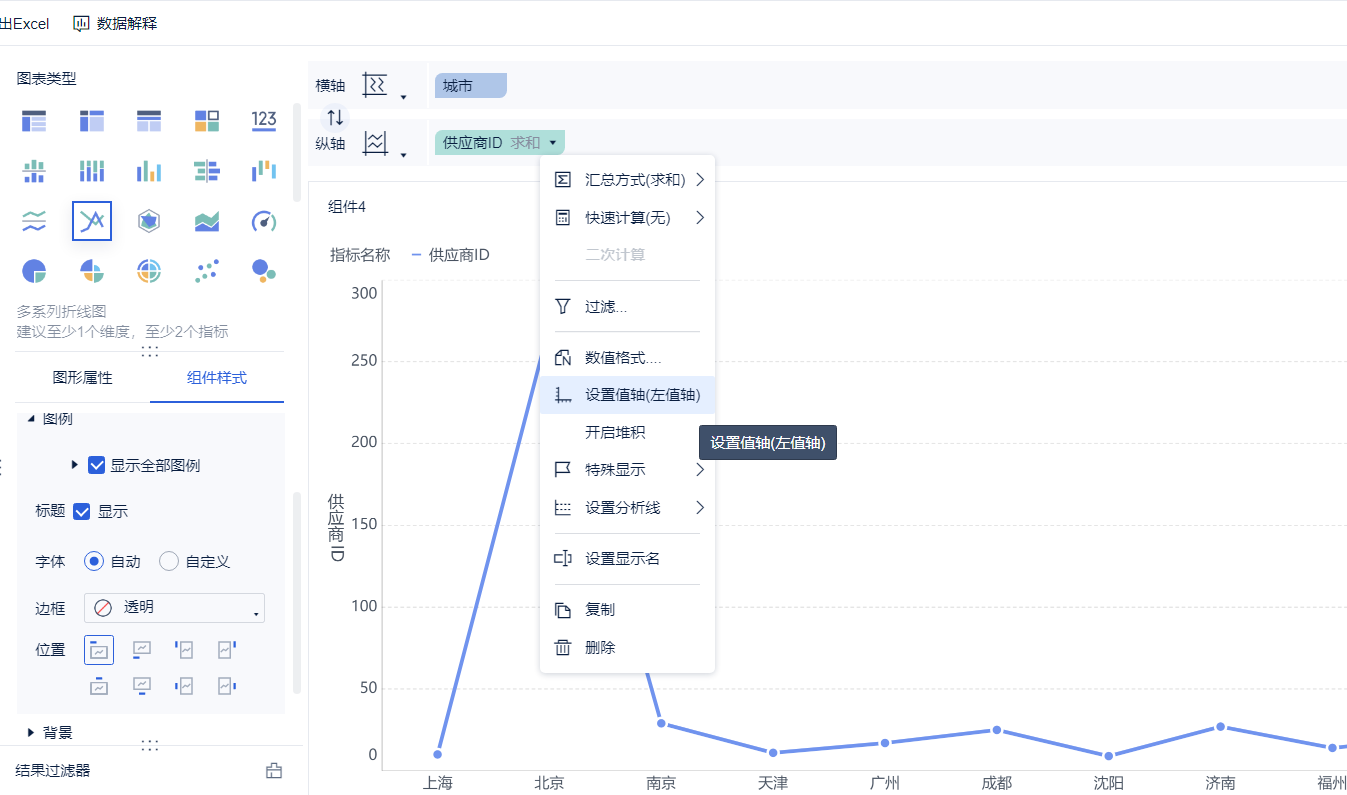Select the partitioned line chart icon
This screenshot has width=1347, height=795.
click(34, 221)
